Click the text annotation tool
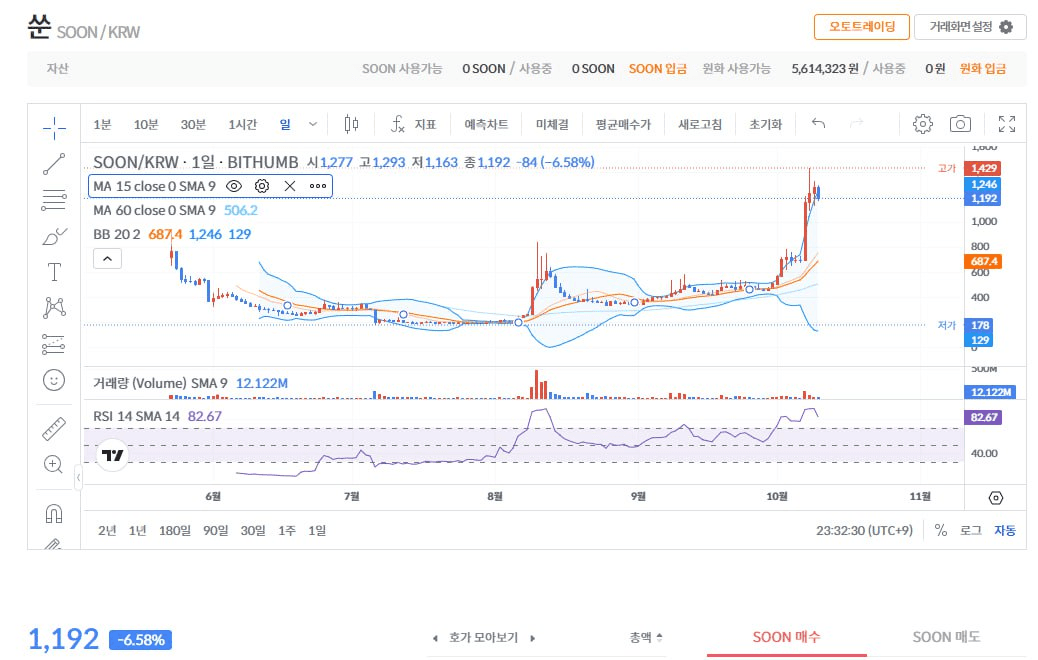Image resolution: width=1038 pixels, height=660 pixels. point(54,272)
